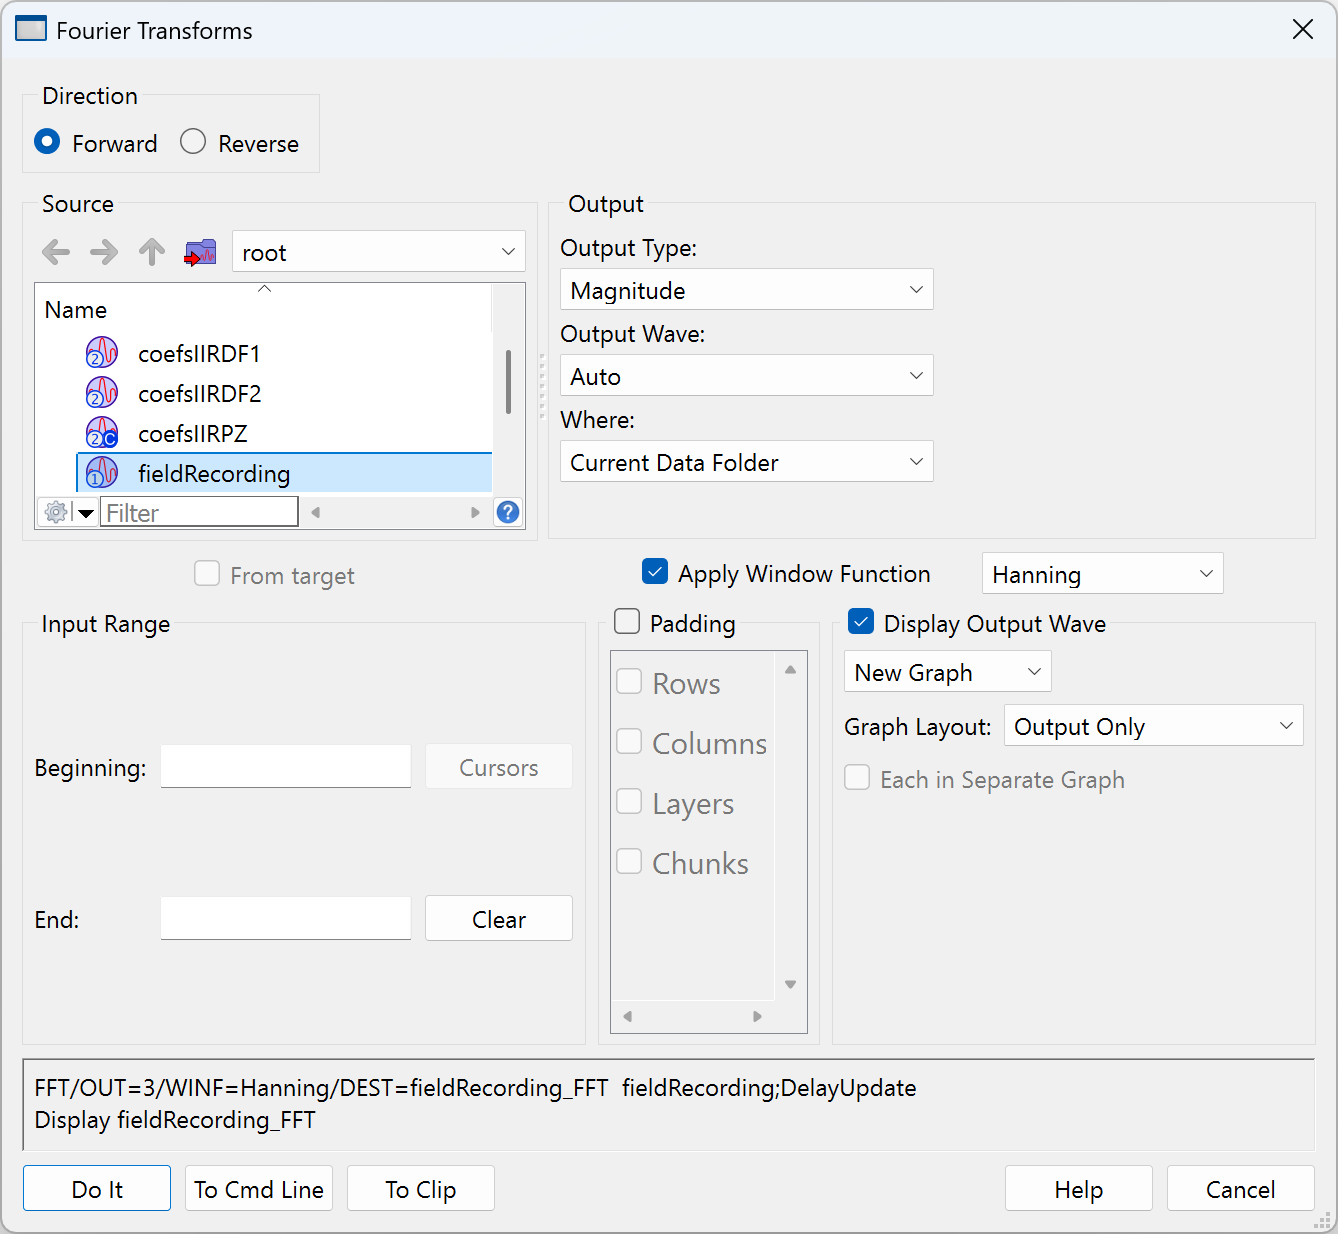Open the Graph Layout dropdown
Viewport: 1338px width, 1234px height.
(1153, 726)
